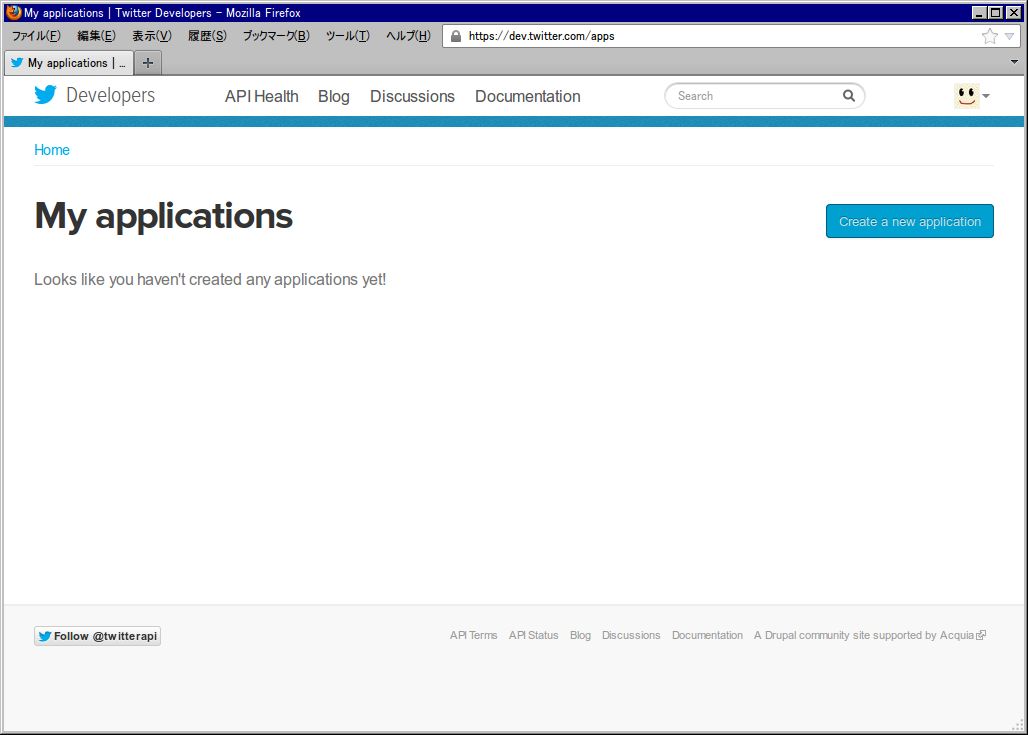Click the Firefox icon in the title bar
Screen dimensions: 1028x735
[x=13, y=12]
